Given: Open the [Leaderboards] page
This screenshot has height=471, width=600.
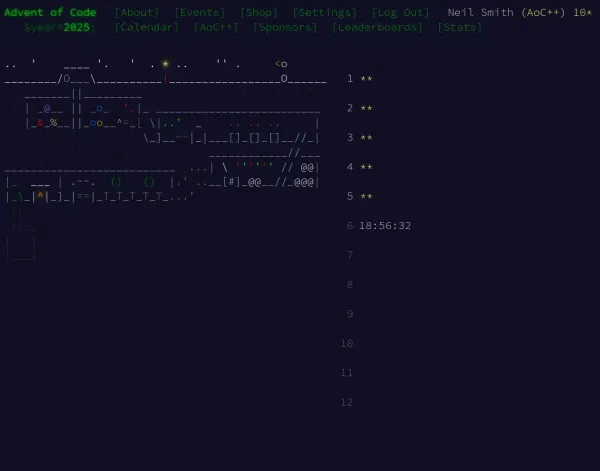Looking at the screenshot, I should tap(377, 27).
